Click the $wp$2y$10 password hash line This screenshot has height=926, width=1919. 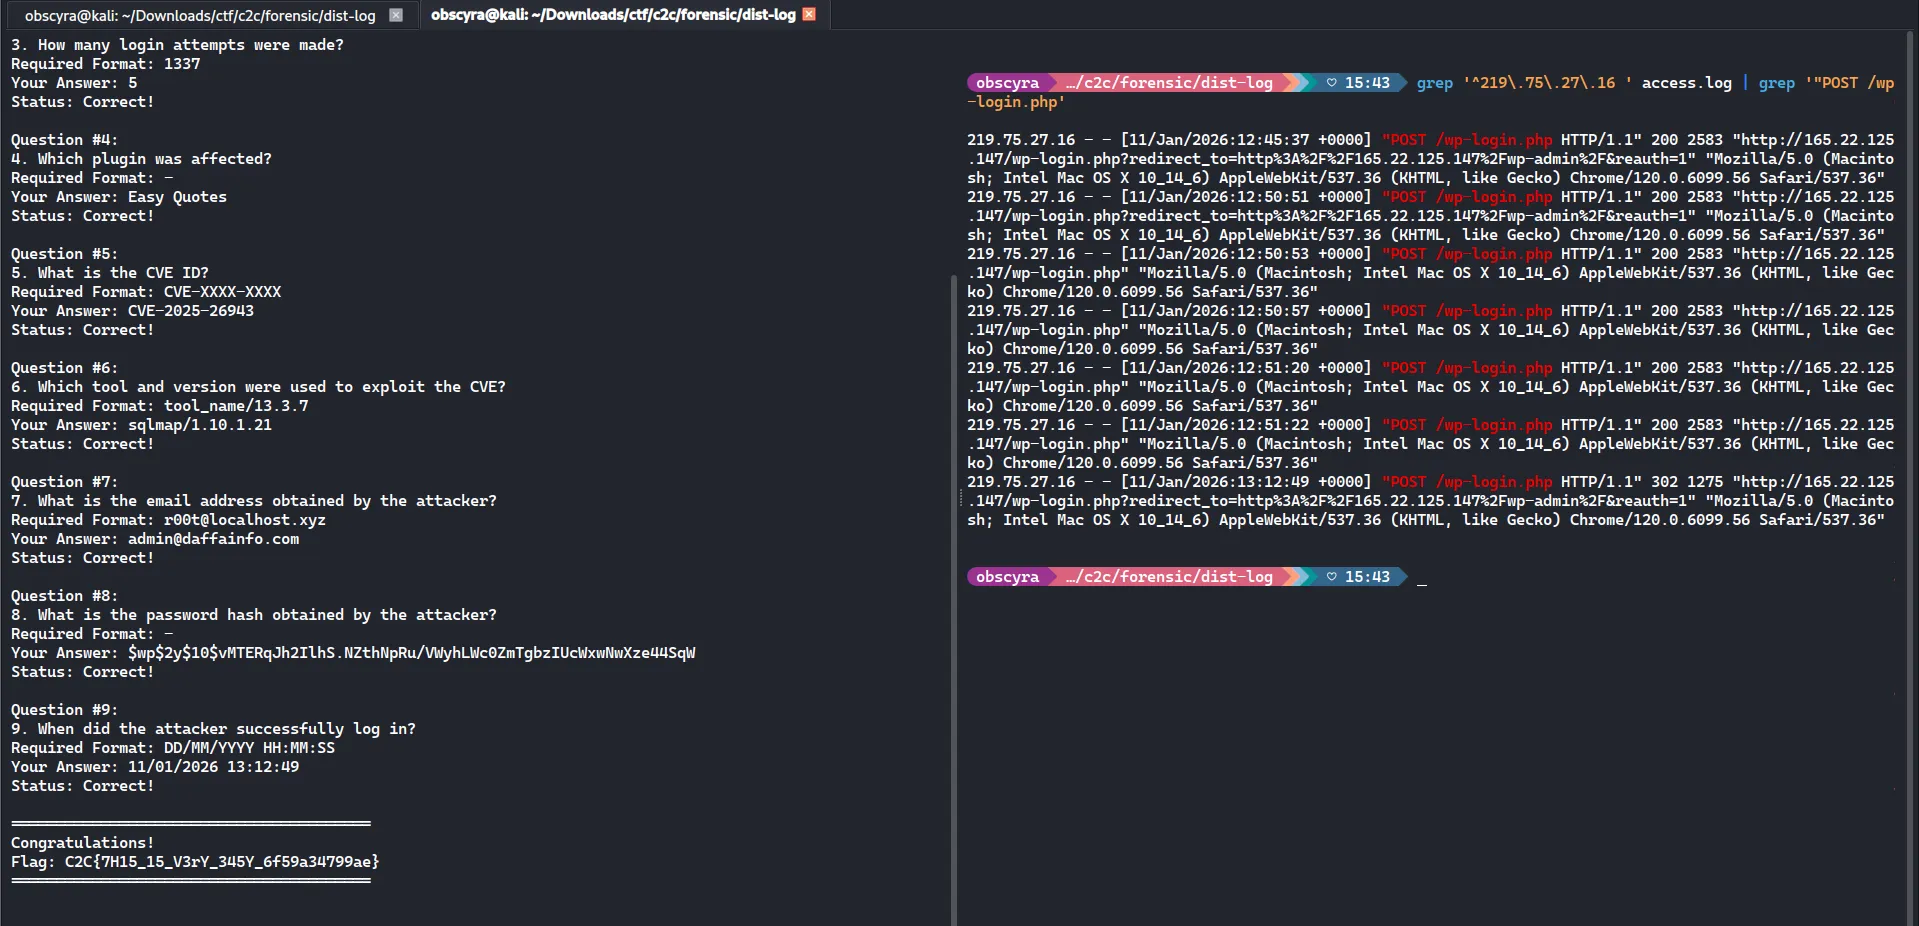411,653
